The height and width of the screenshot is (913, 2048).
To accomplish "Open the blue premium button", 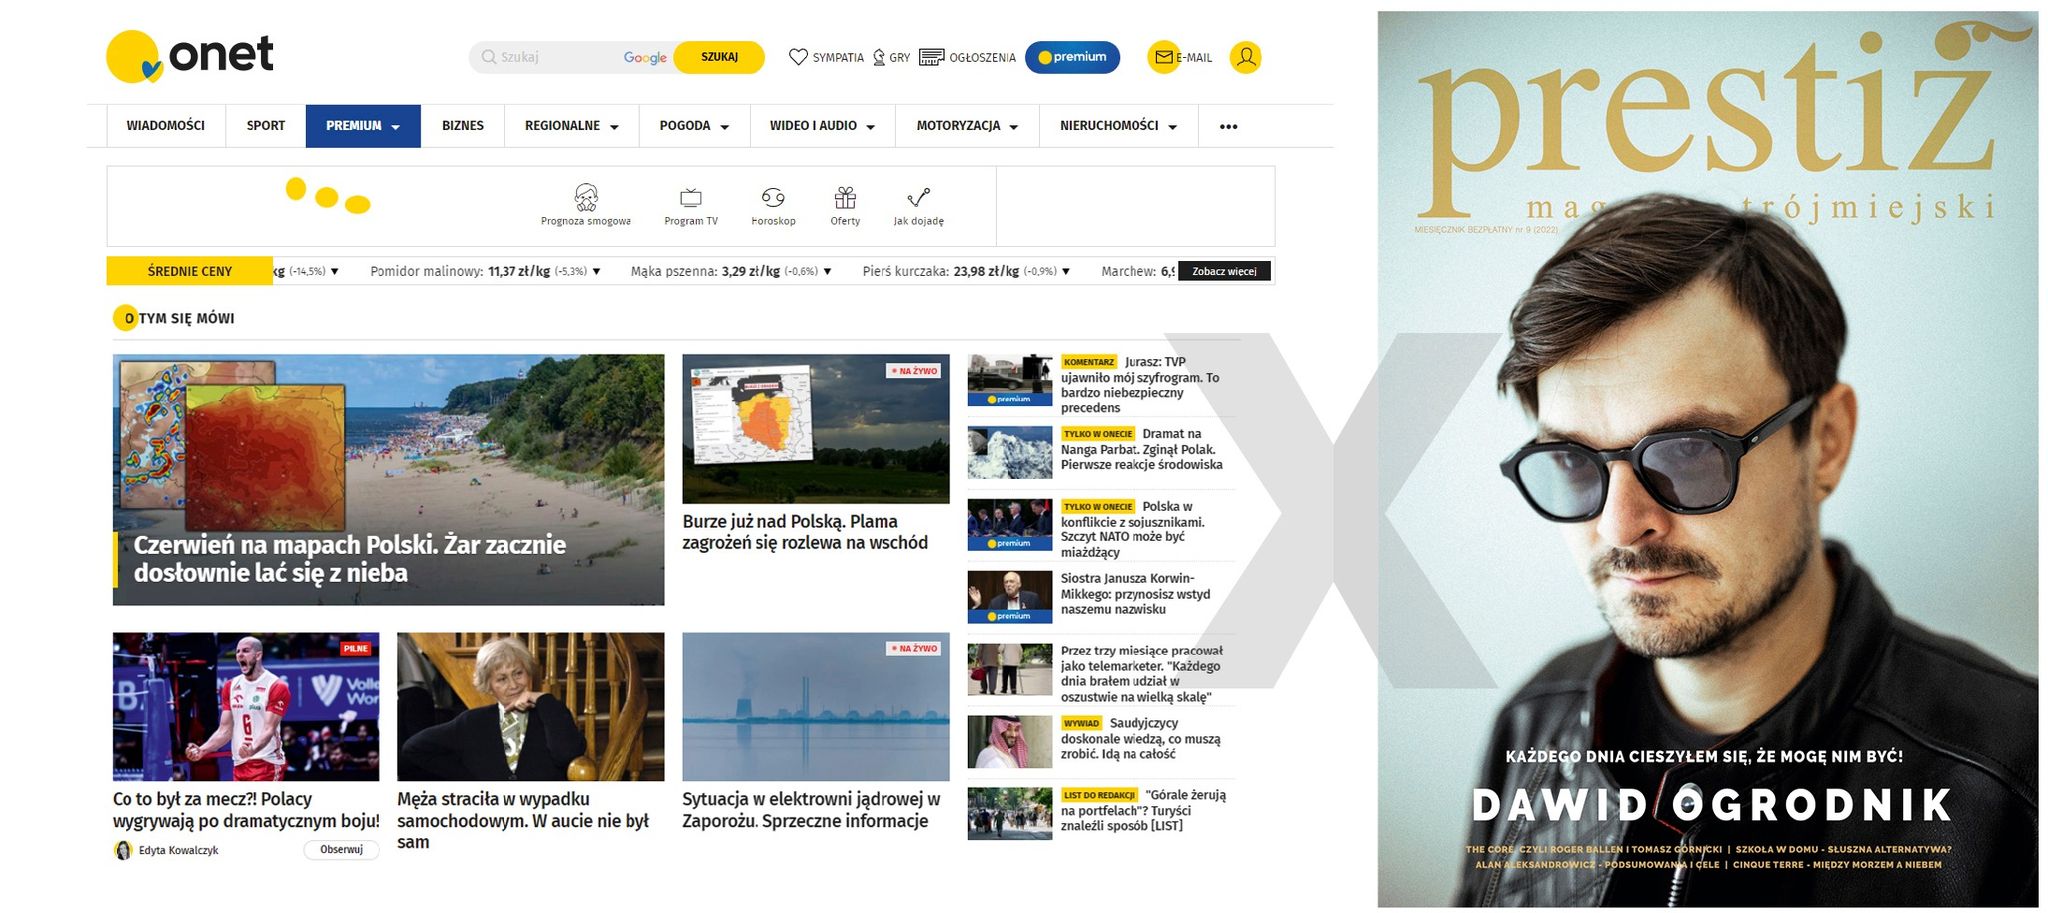I will coord(1072,57).
